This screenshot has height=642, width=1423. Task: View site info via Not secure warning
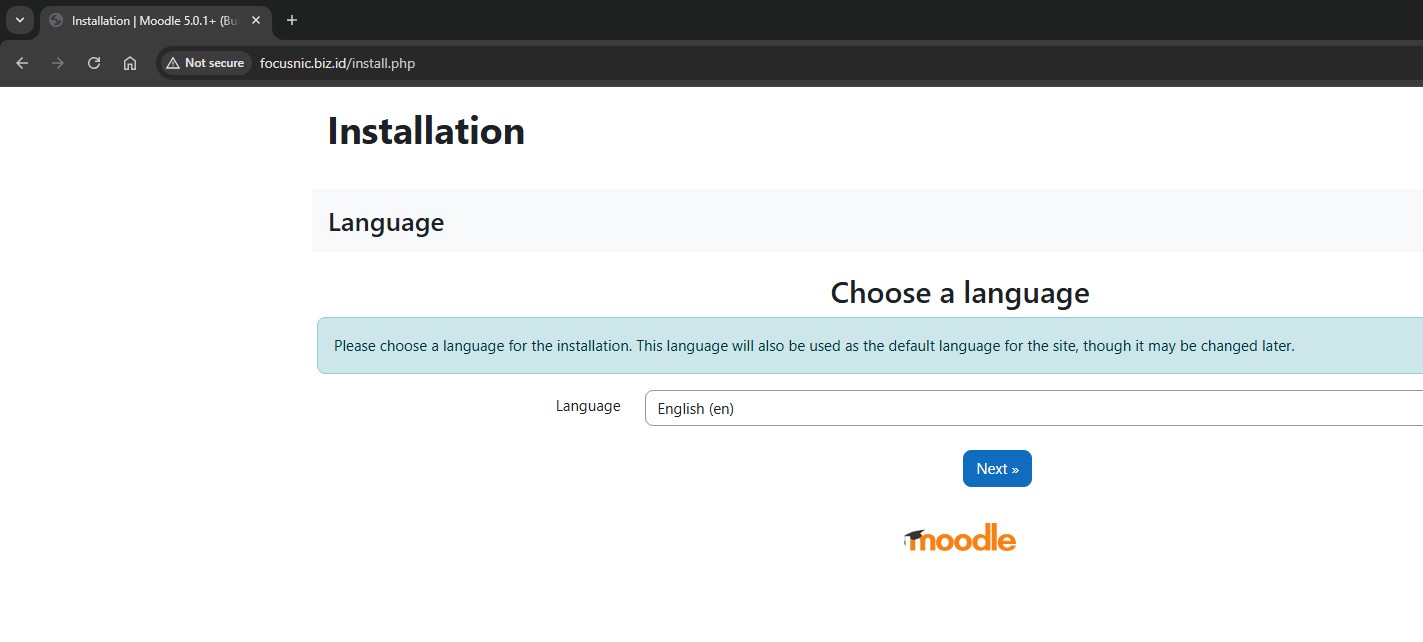205,63
